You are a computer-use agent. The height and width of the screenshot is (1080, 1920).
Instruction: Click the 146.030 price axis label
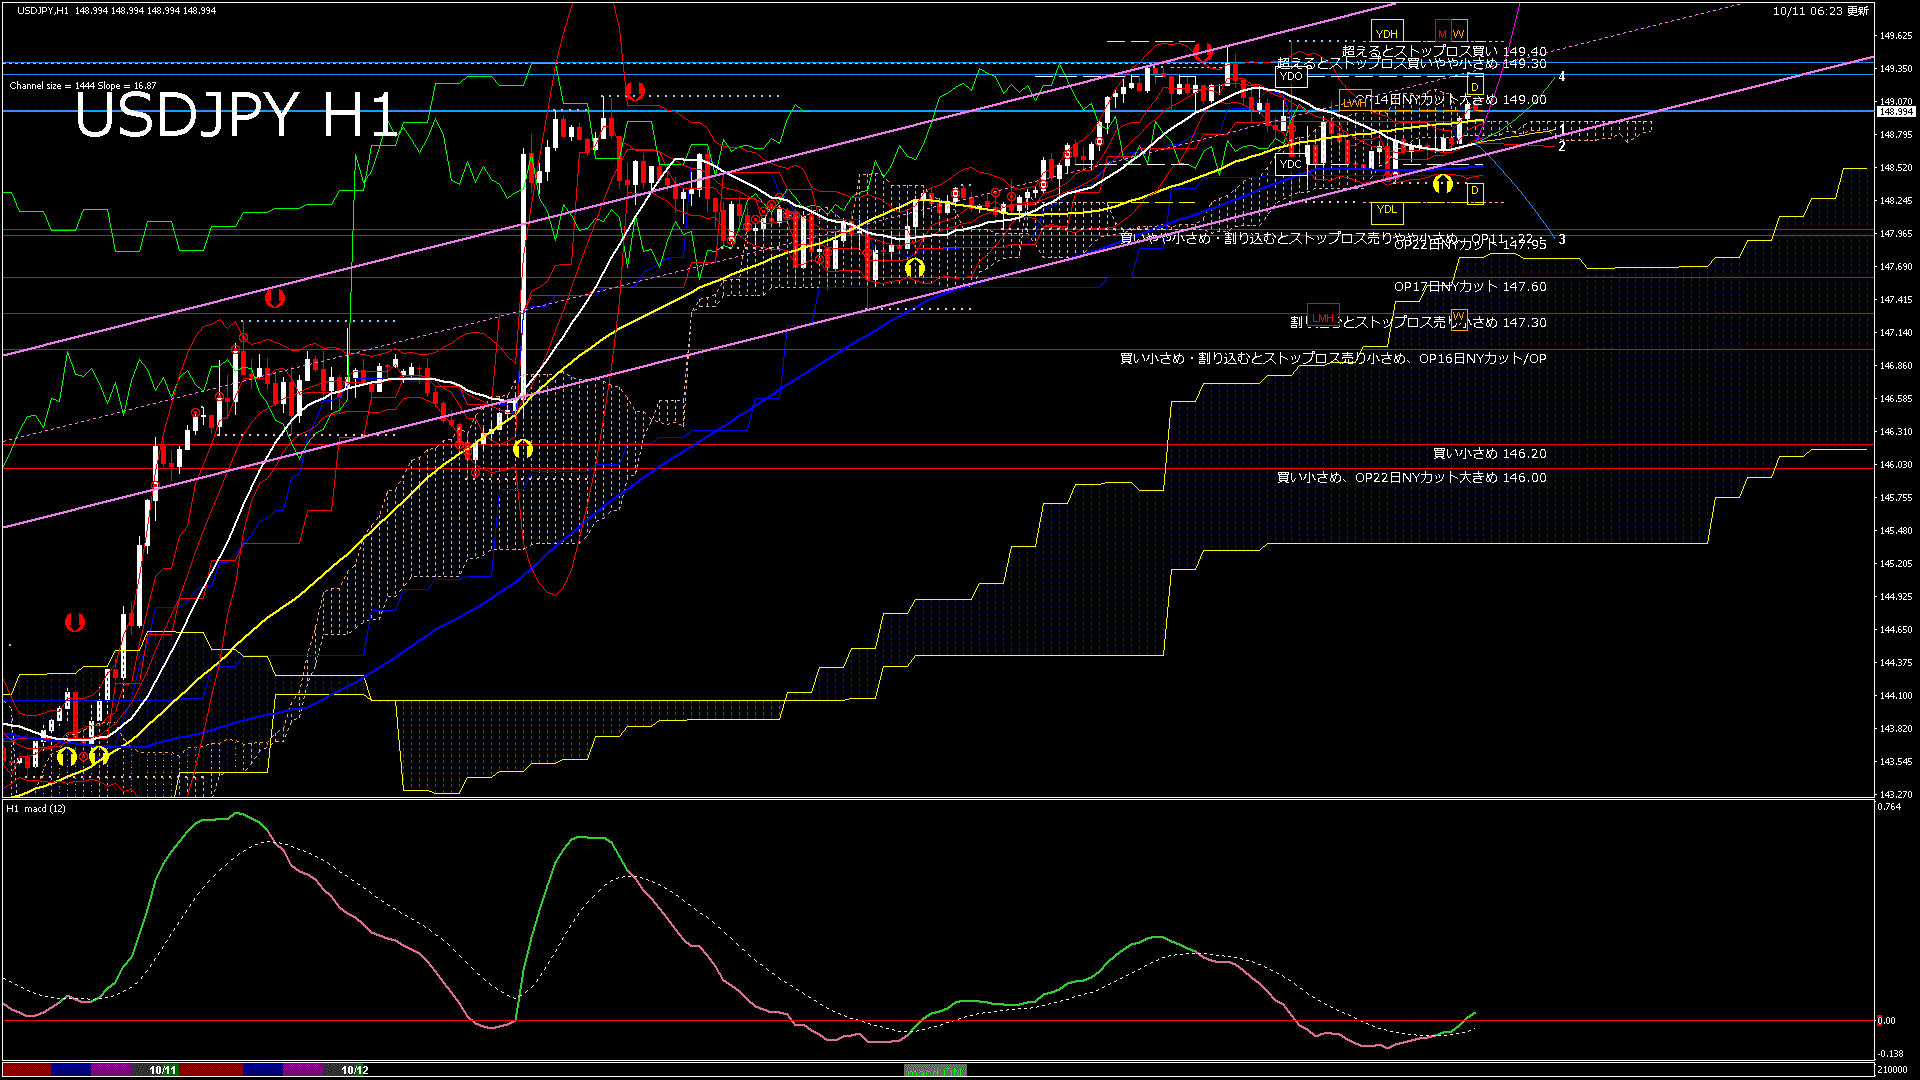[1896, 465]
